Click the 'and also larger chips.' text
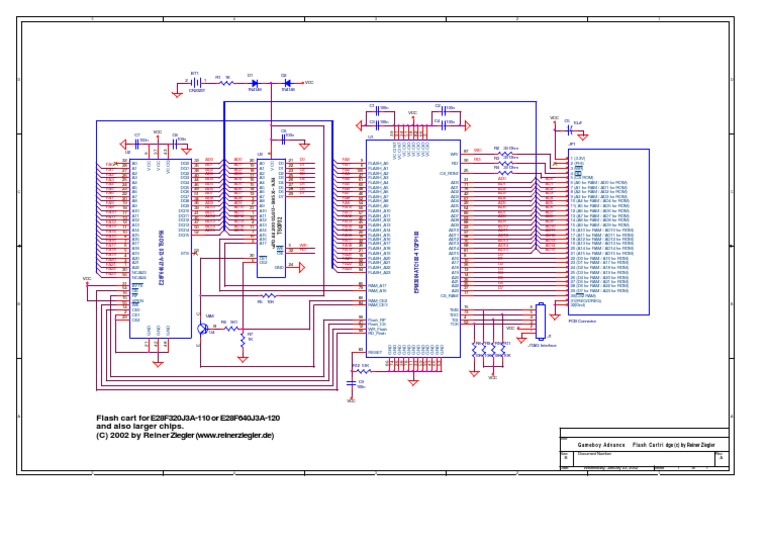The height and width of the screenshot is (544, 768). coord(140,426)
